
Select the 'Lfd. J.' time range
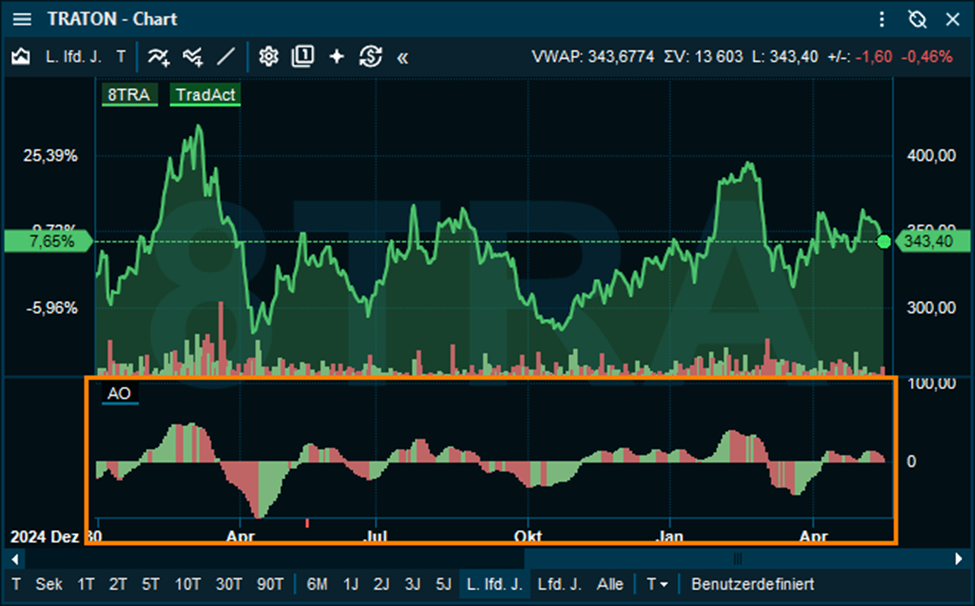[x=560, y=584]
